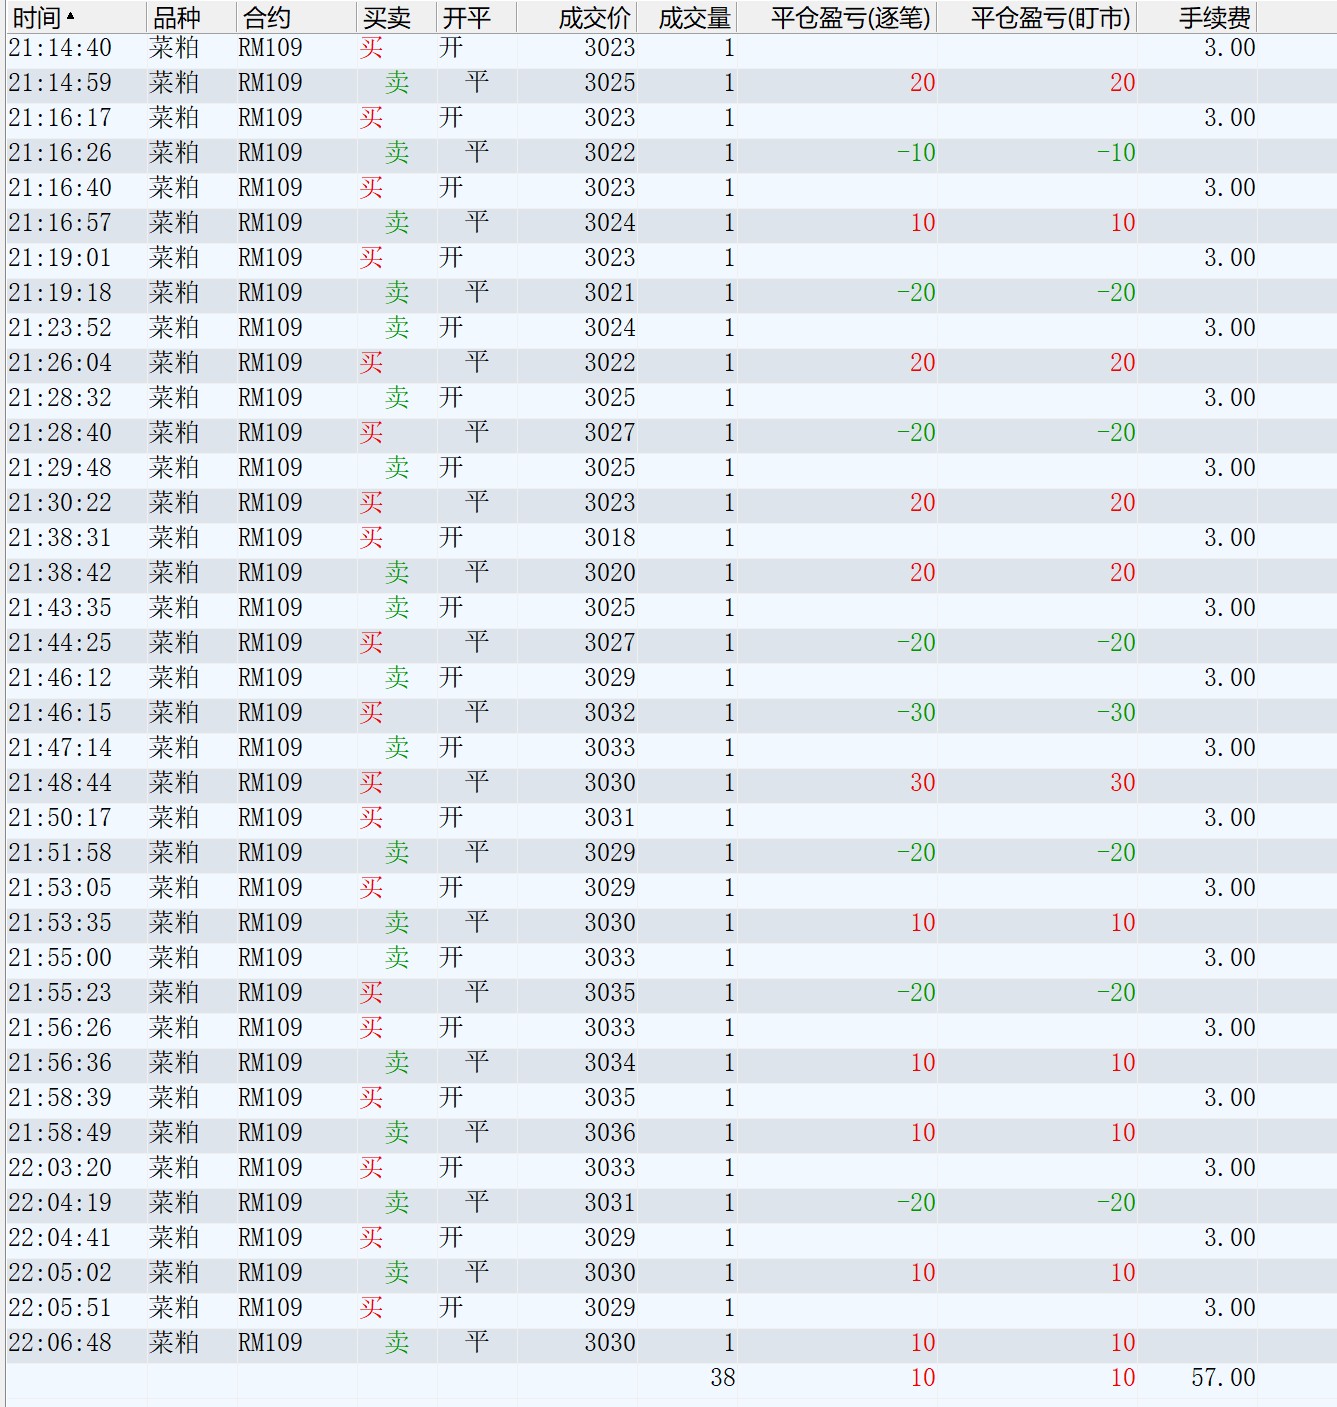Click the 3018 price in 21:38:31 row
Image resolution: width=1337 pixels, height=1407 pixels.
[610, 538]
